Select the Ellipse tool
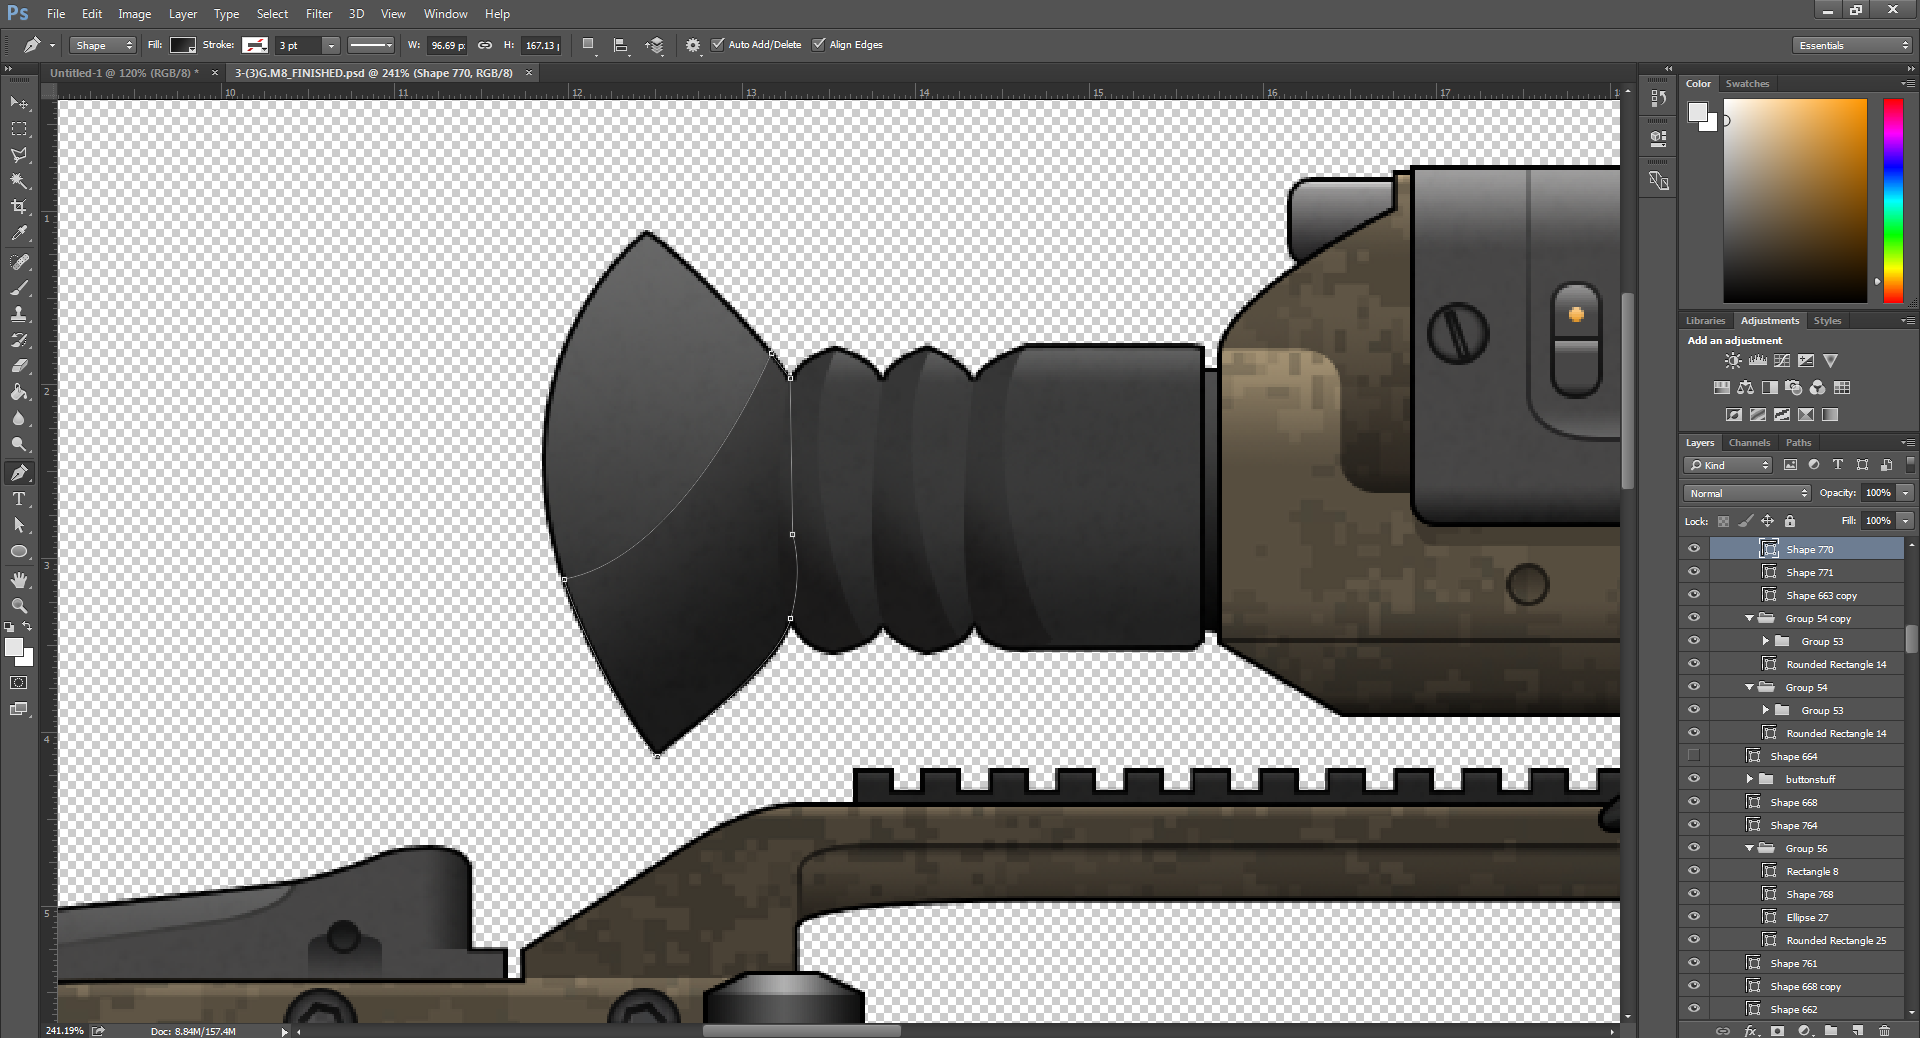Image resolution: width=1920 pixels, height=1038 pixels. pos(18,551)
